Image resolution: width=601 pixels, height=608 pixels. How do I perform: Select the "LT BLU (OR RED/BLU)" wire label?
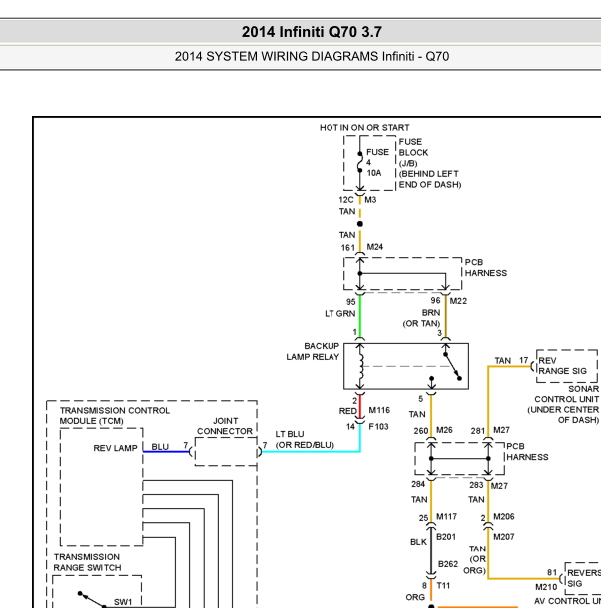point(305,439)
